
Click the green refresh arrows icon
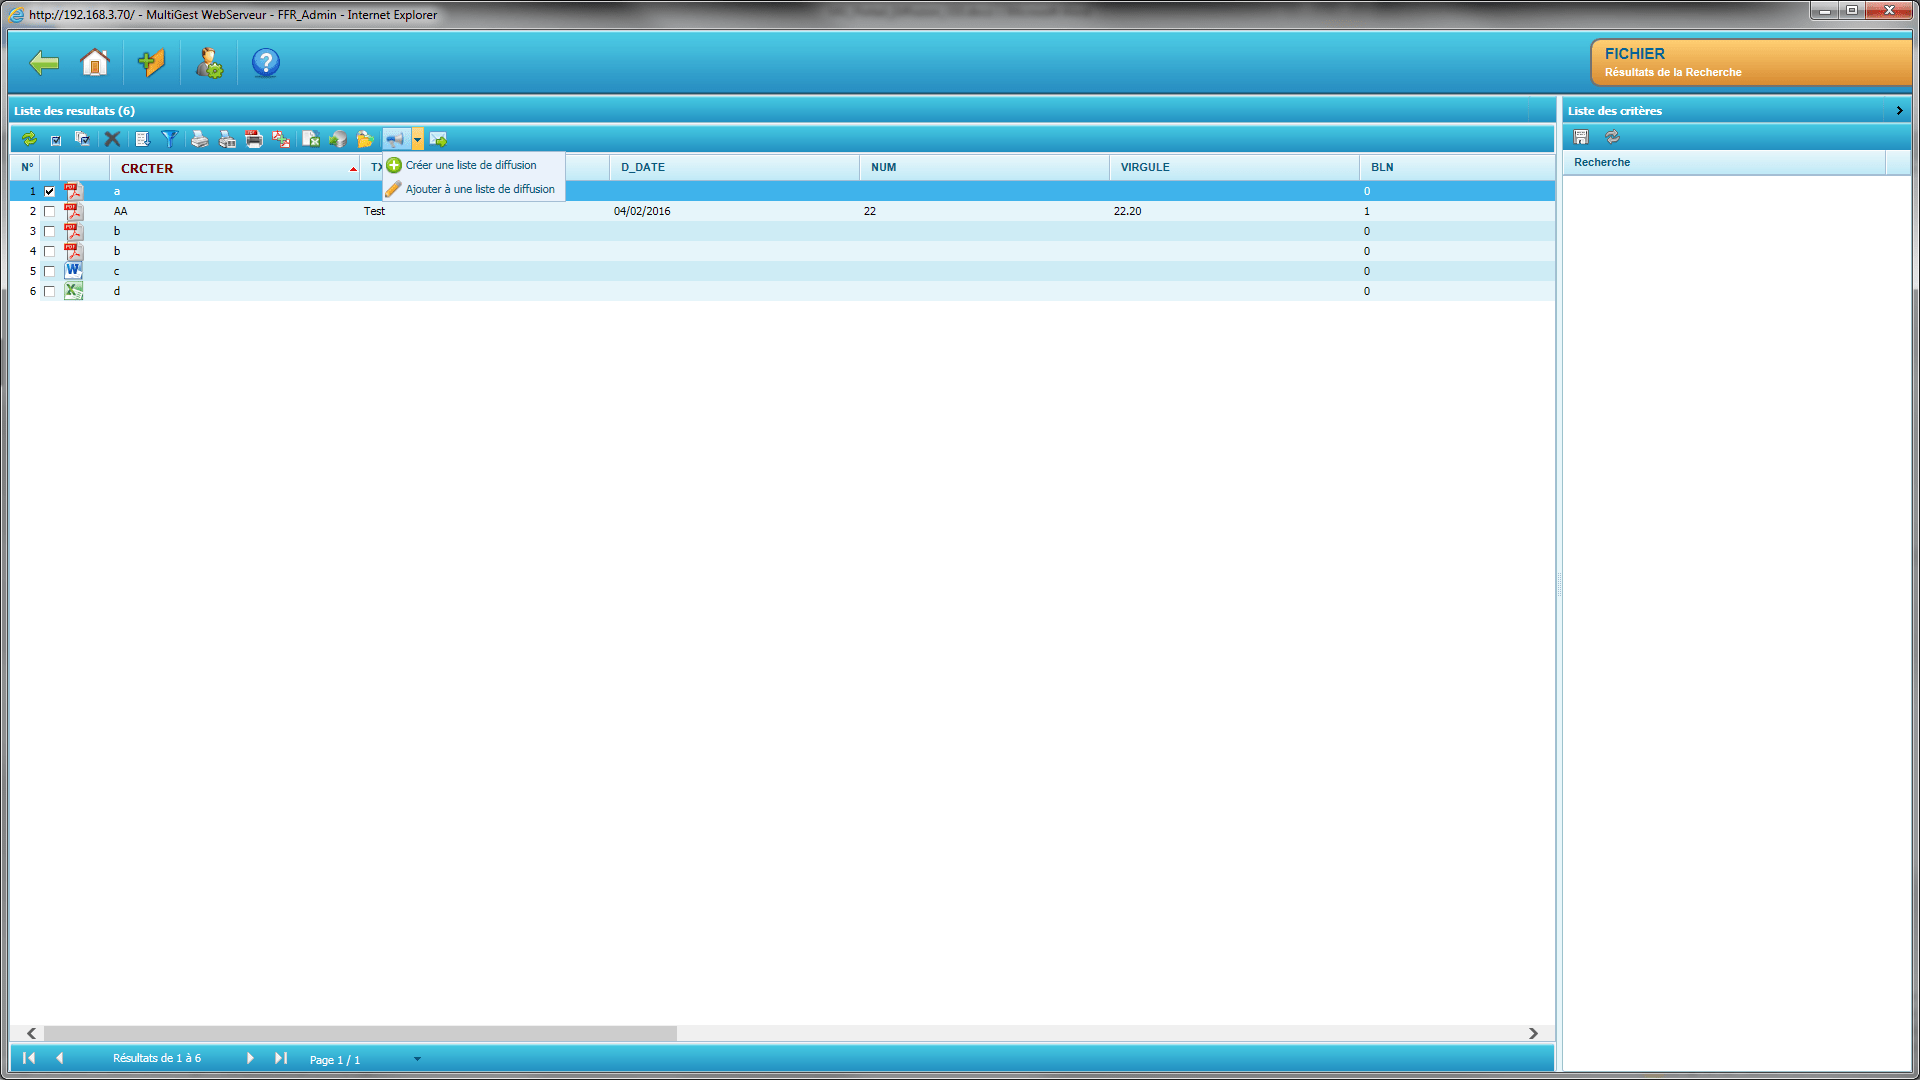pyautogui.click(x=29, y=139)
